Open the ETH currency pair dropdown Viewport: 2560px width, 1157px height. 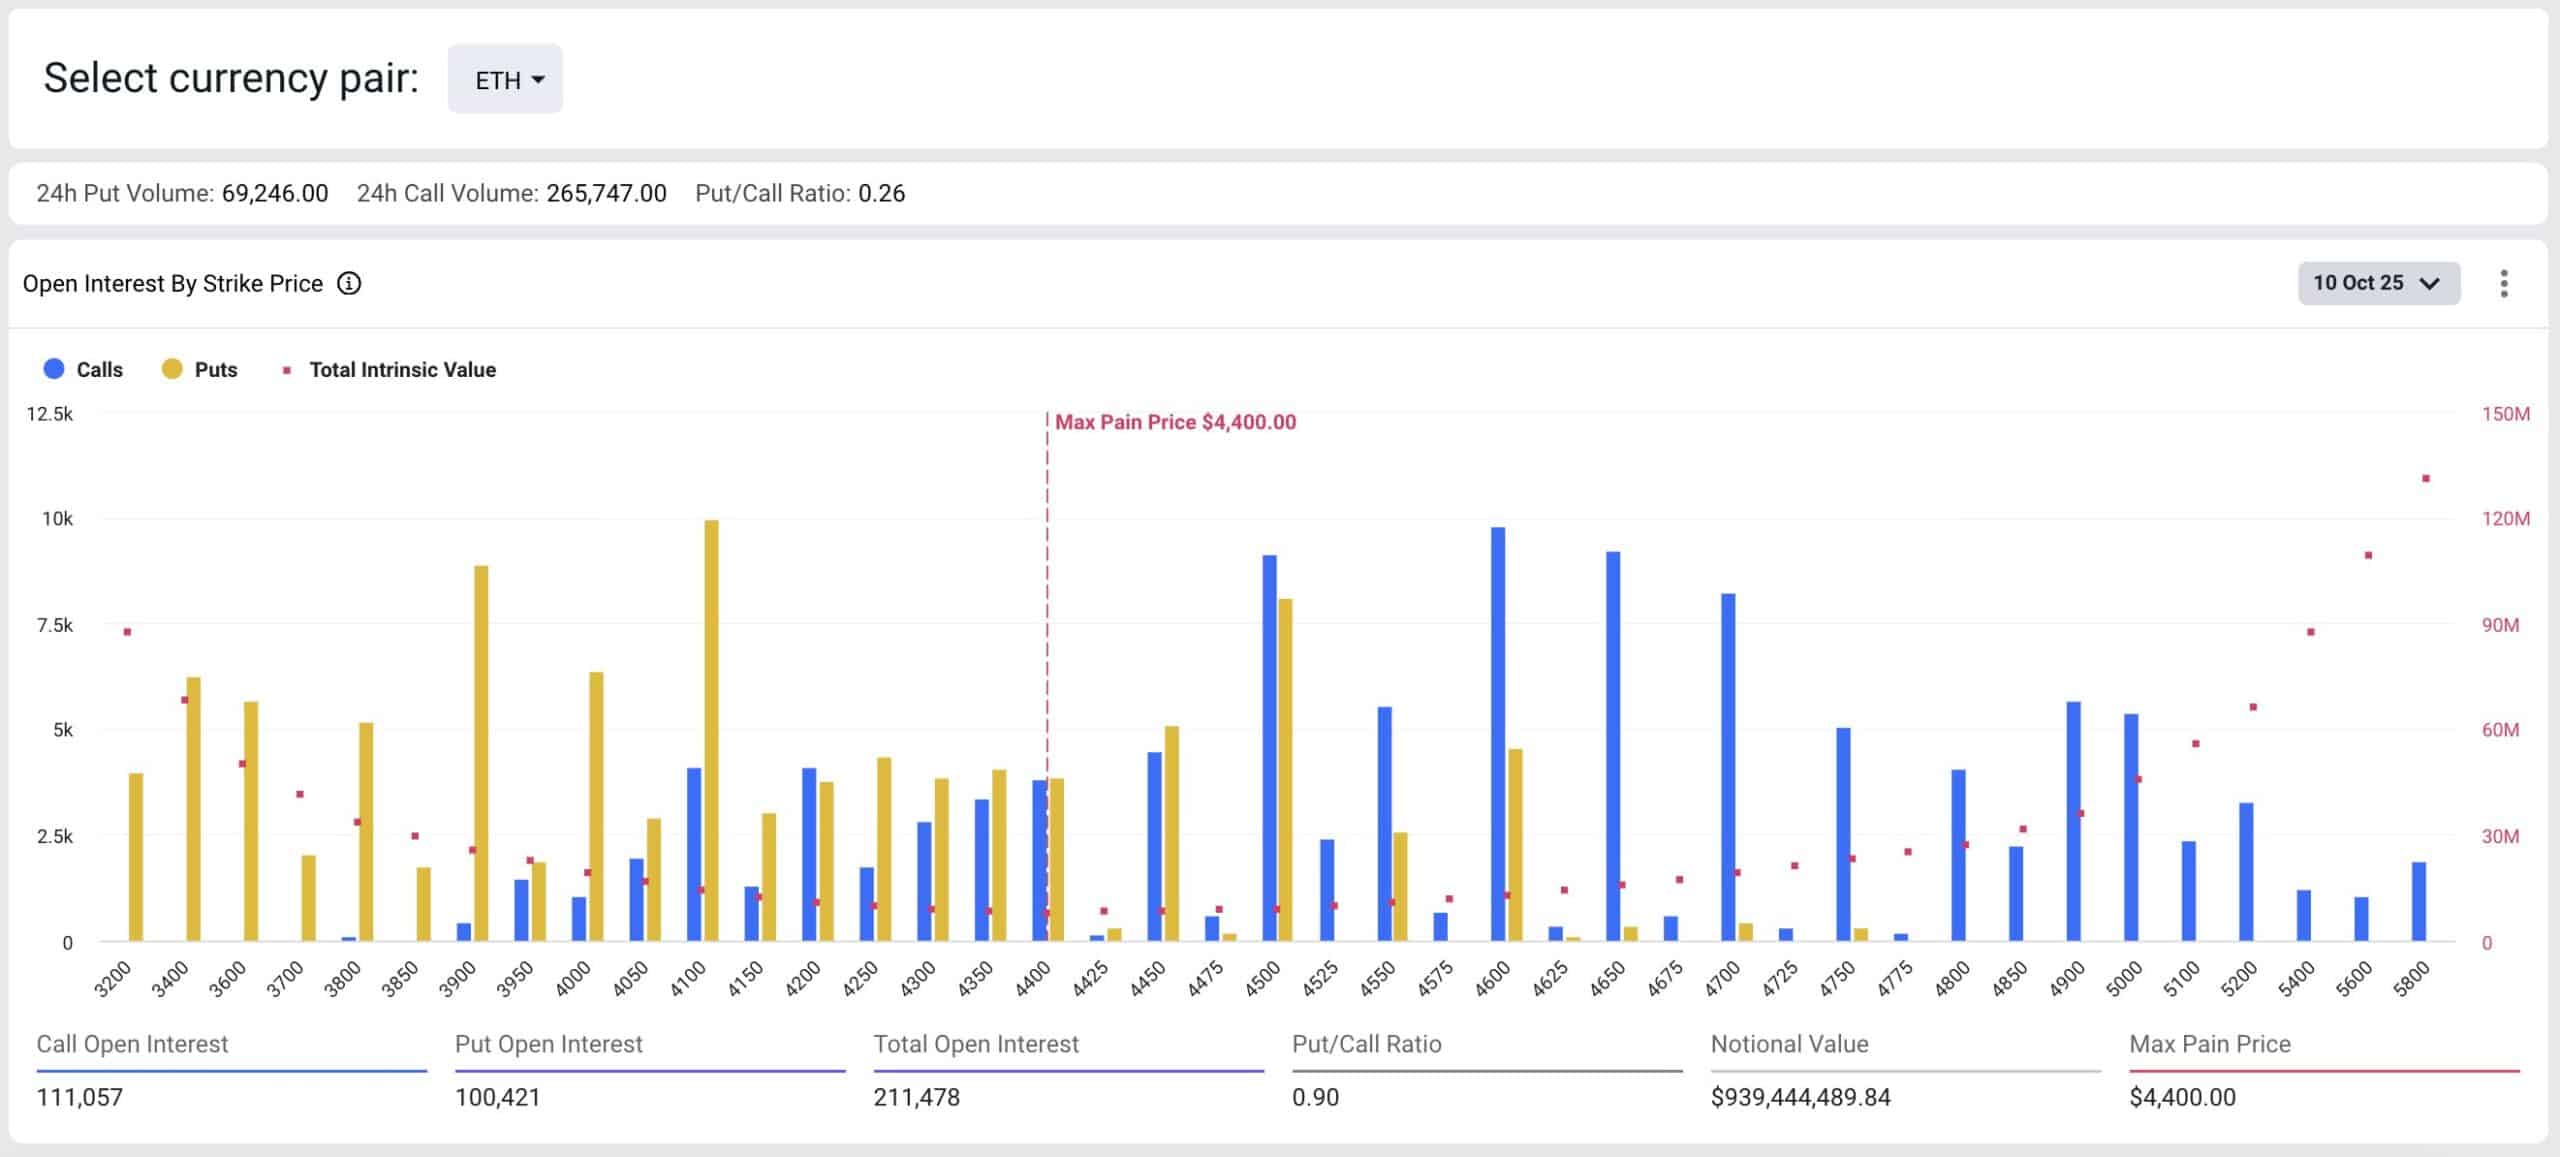point(505,79)
